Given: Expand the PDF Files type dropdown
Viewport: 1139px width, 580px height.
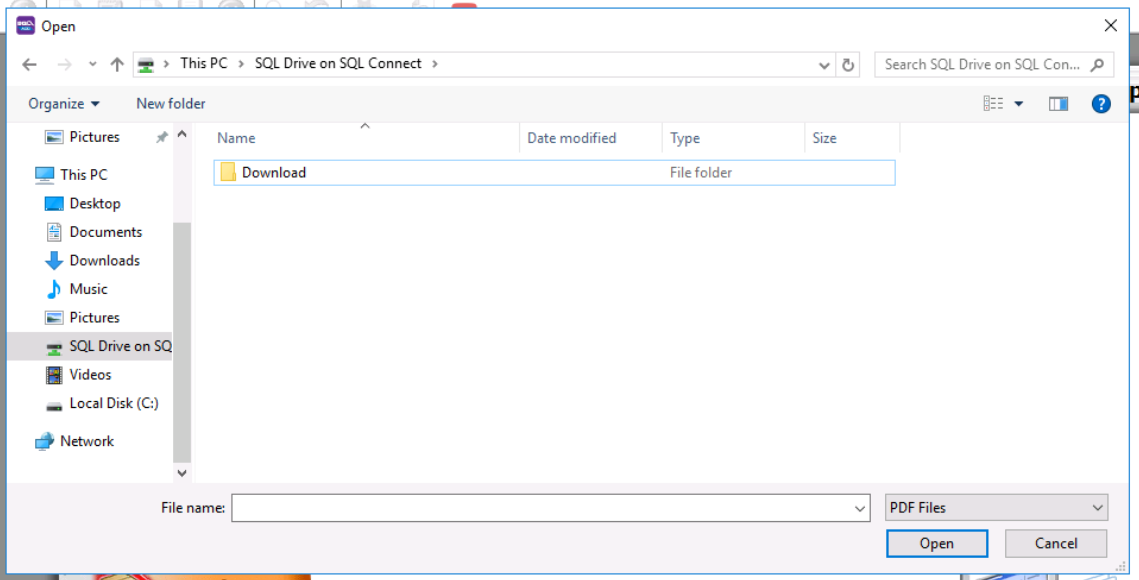Looking at the screenshot, I should (996, 508).
